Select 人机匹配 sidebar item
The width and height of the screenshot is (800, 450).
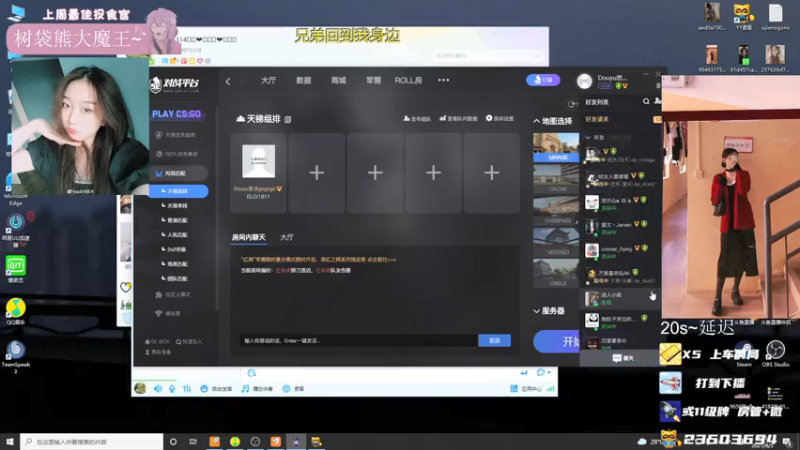point(175,235)
